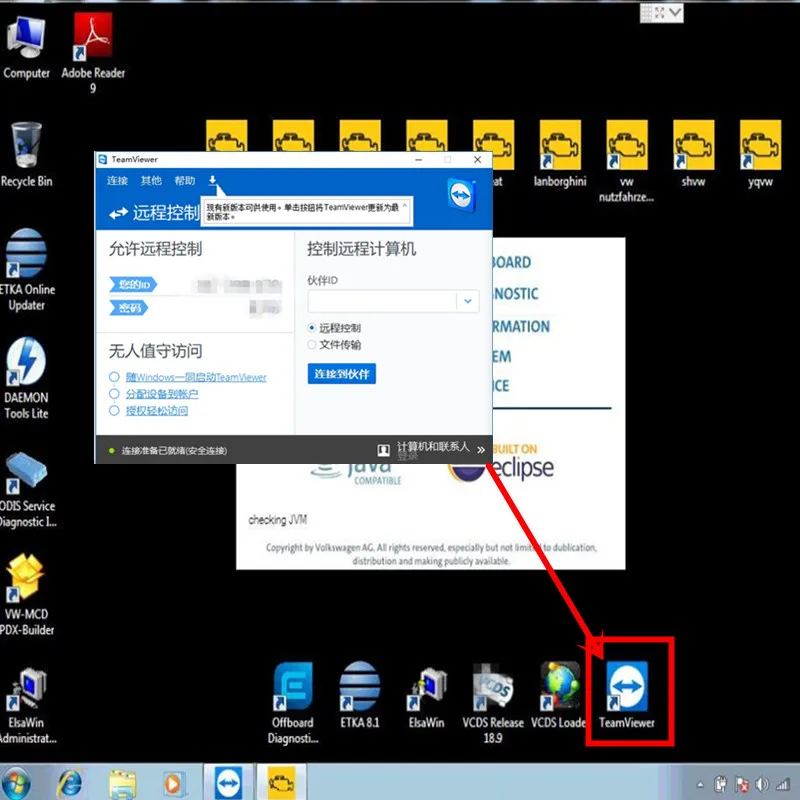The height and width of the screenshot is (800, 800).
Task: Click the 密码 label
Action: [129, 308]
